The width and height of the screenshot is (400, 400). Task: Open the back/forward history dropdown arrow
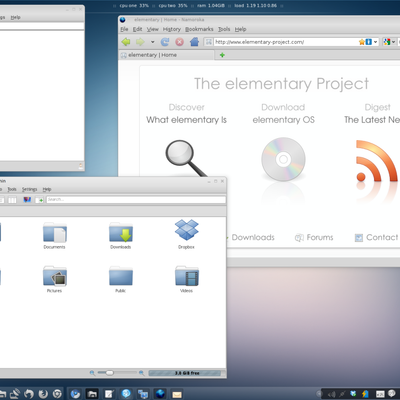[x=152, y=42]
